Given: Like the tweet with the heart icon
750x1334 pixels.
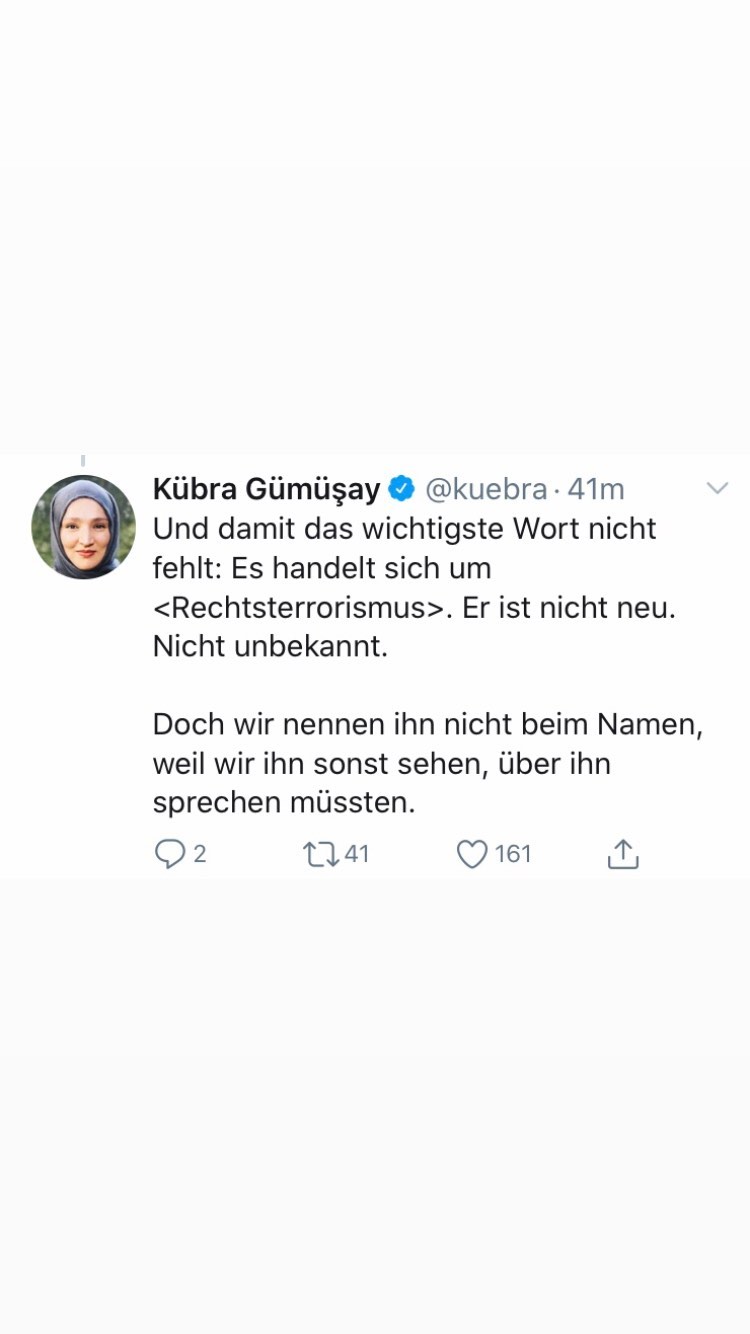Looking at the screenshot, I should click(x=472, y=854).
